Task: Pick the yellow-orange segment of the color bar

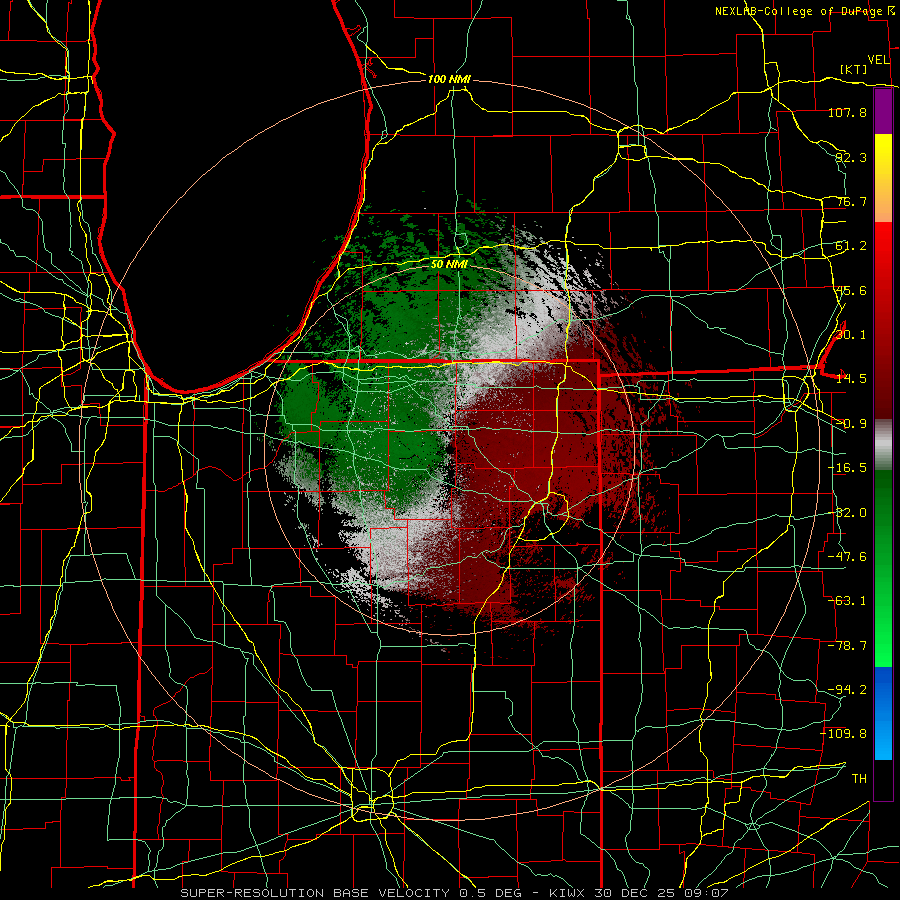Action: [883, 178]
